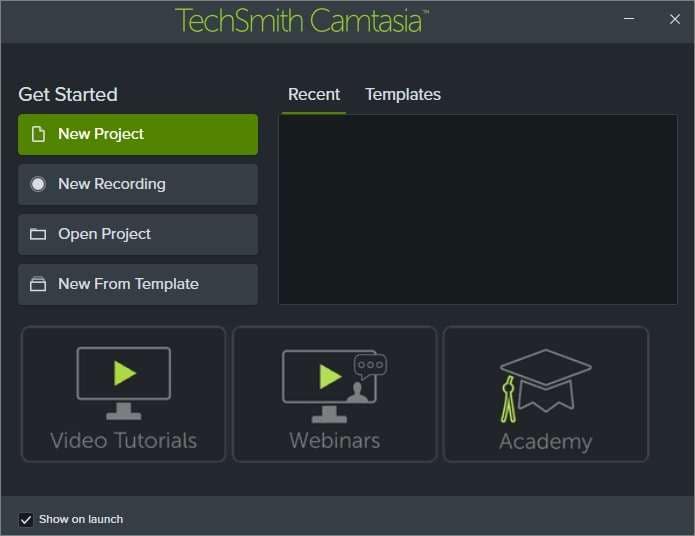Uncheck the Show on launch checkbox
Screen dimensions: 695x536
point(26,520)
